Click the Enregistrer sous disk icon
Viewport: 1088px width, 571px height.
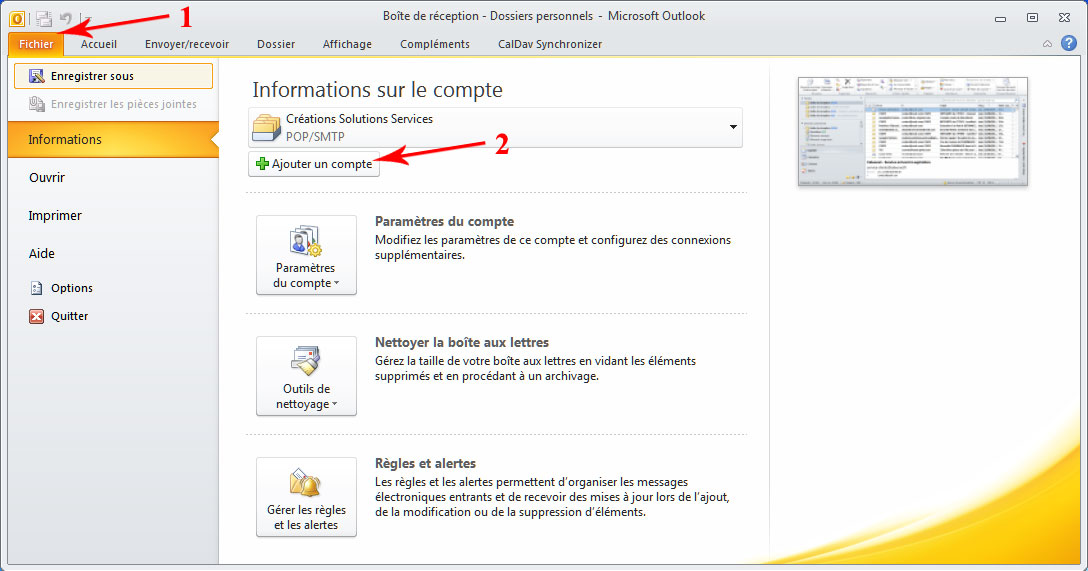[x=36, y=76]
